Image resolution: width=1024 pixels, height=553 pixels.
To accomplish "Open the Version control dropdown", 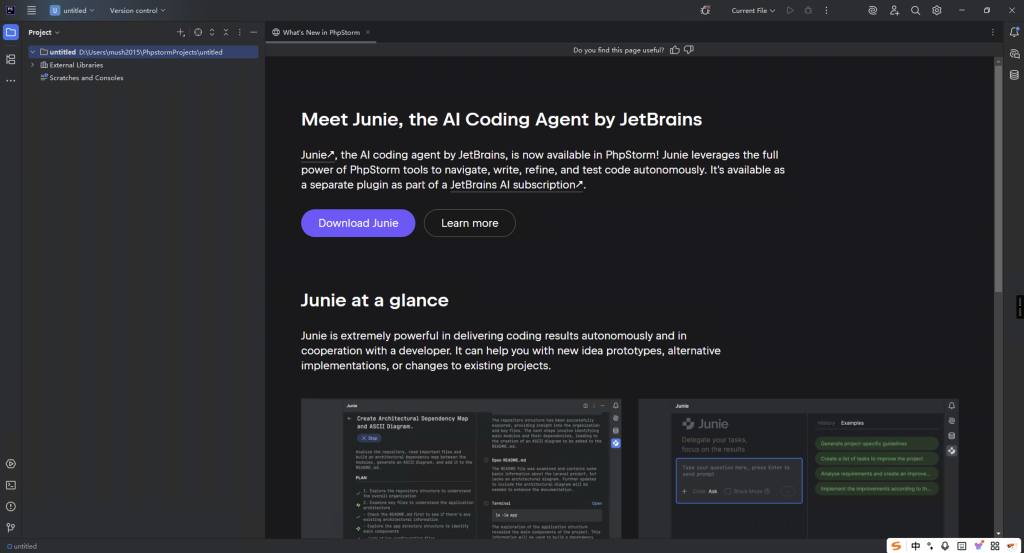I will tap(137, 10).
